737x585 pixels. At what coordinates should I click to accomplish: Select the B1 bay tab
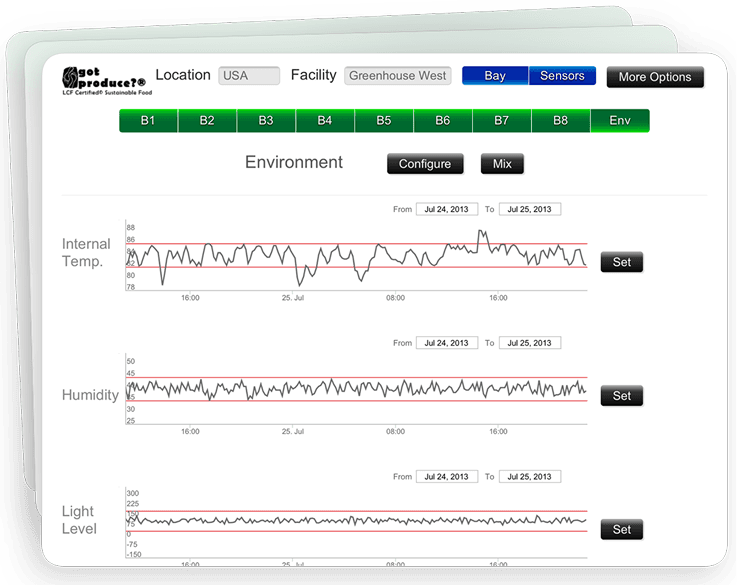point(148,121)
